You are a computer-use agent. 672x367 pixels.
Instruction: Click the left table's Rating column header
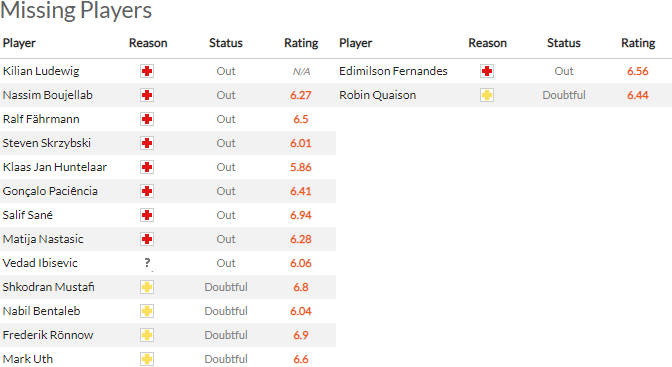coord(301,43)
